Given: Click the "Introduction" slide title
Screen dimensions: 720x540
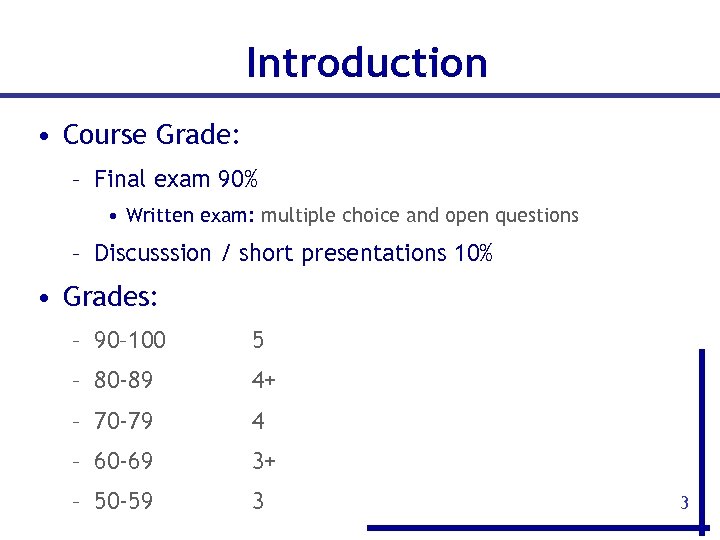Looking at the screenshot, I should point(367,63).
